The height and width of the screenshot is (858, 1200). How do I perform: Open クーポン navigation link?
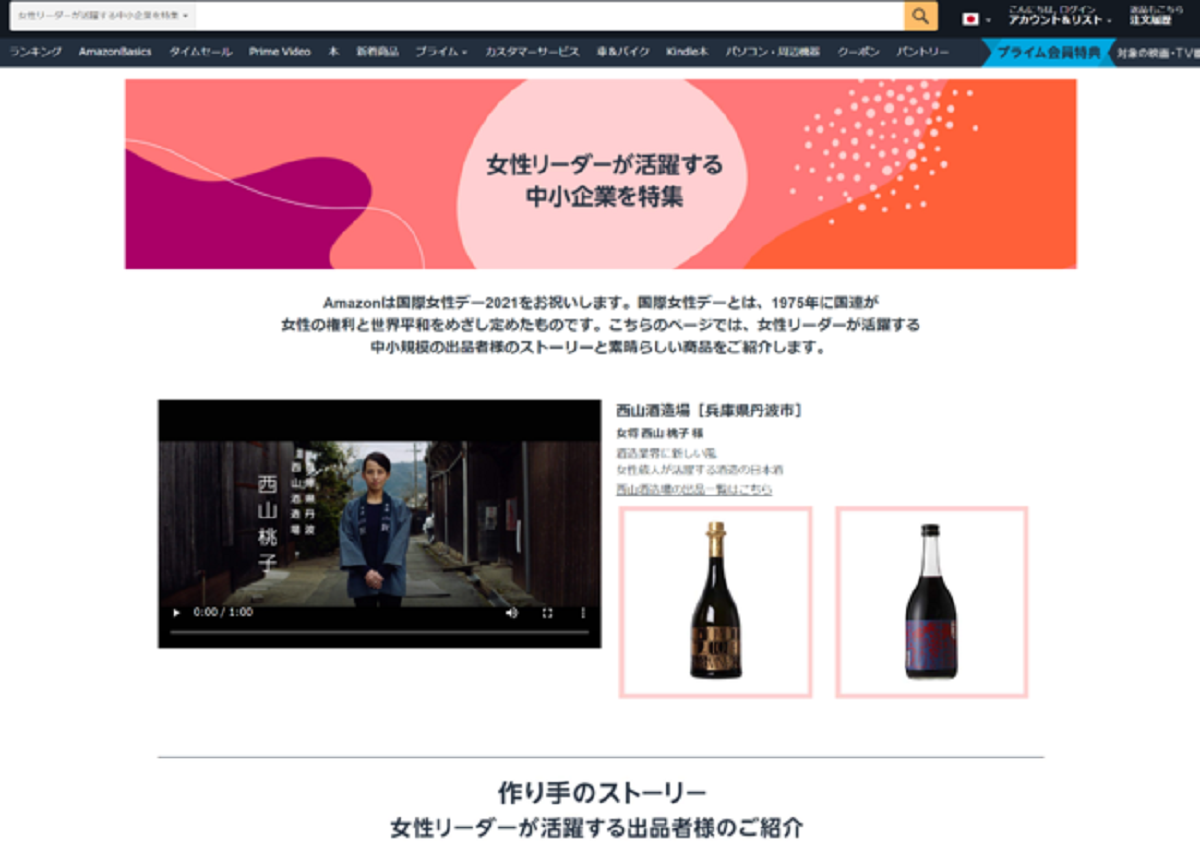(859, 52)
